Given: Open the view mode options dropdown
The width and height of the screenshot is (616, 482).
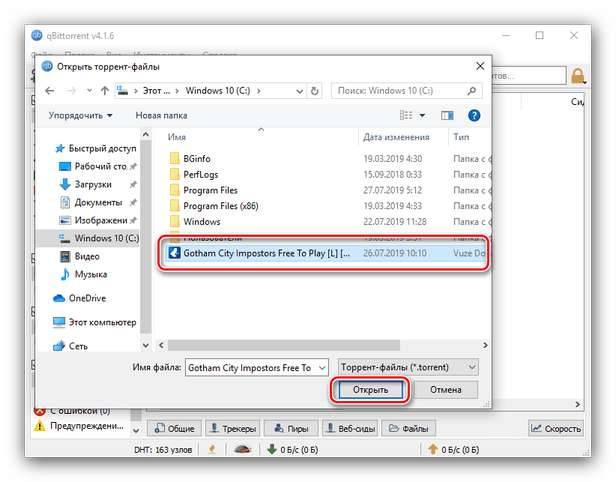Looking at the screenshot, I should click(422, 115).
